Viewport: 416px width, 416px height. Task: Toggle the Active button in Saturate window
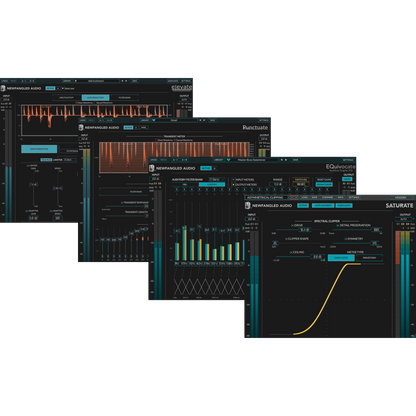pos(303,206)
